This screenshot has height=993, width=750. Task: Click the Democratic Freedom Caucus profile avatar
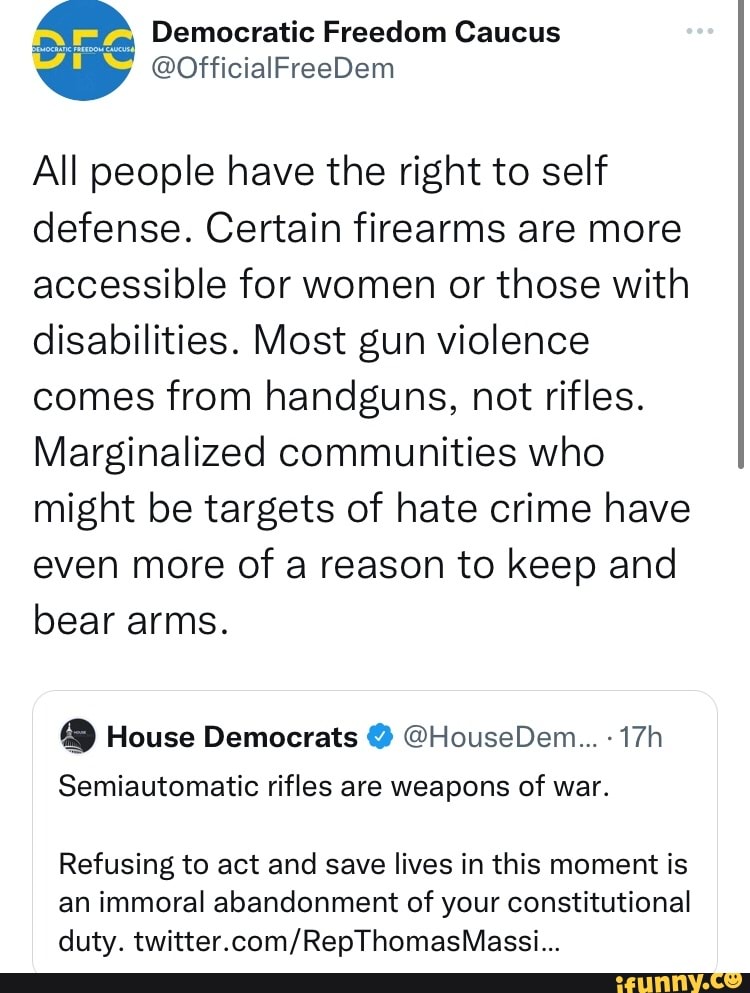pyautogui.click(x=82, y=50)
